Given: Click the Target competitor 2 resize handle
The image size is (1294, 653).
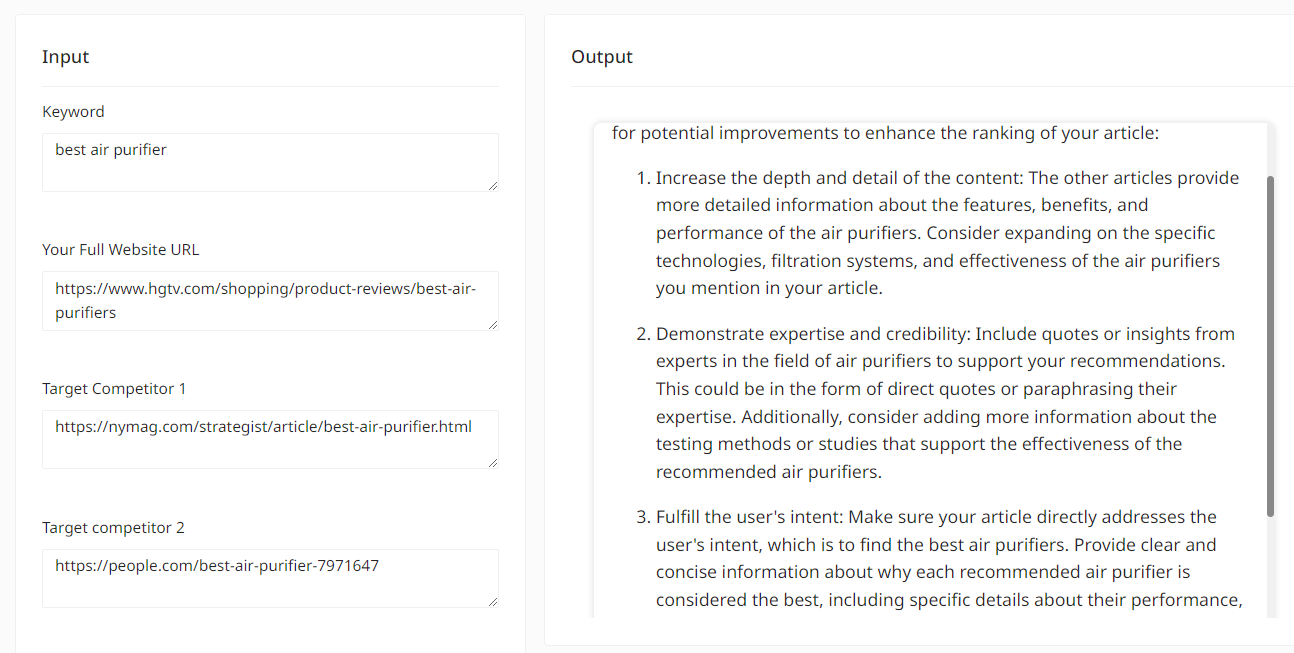Looking at the screenshot, I should pyautogui.click(x=494, y=604).
